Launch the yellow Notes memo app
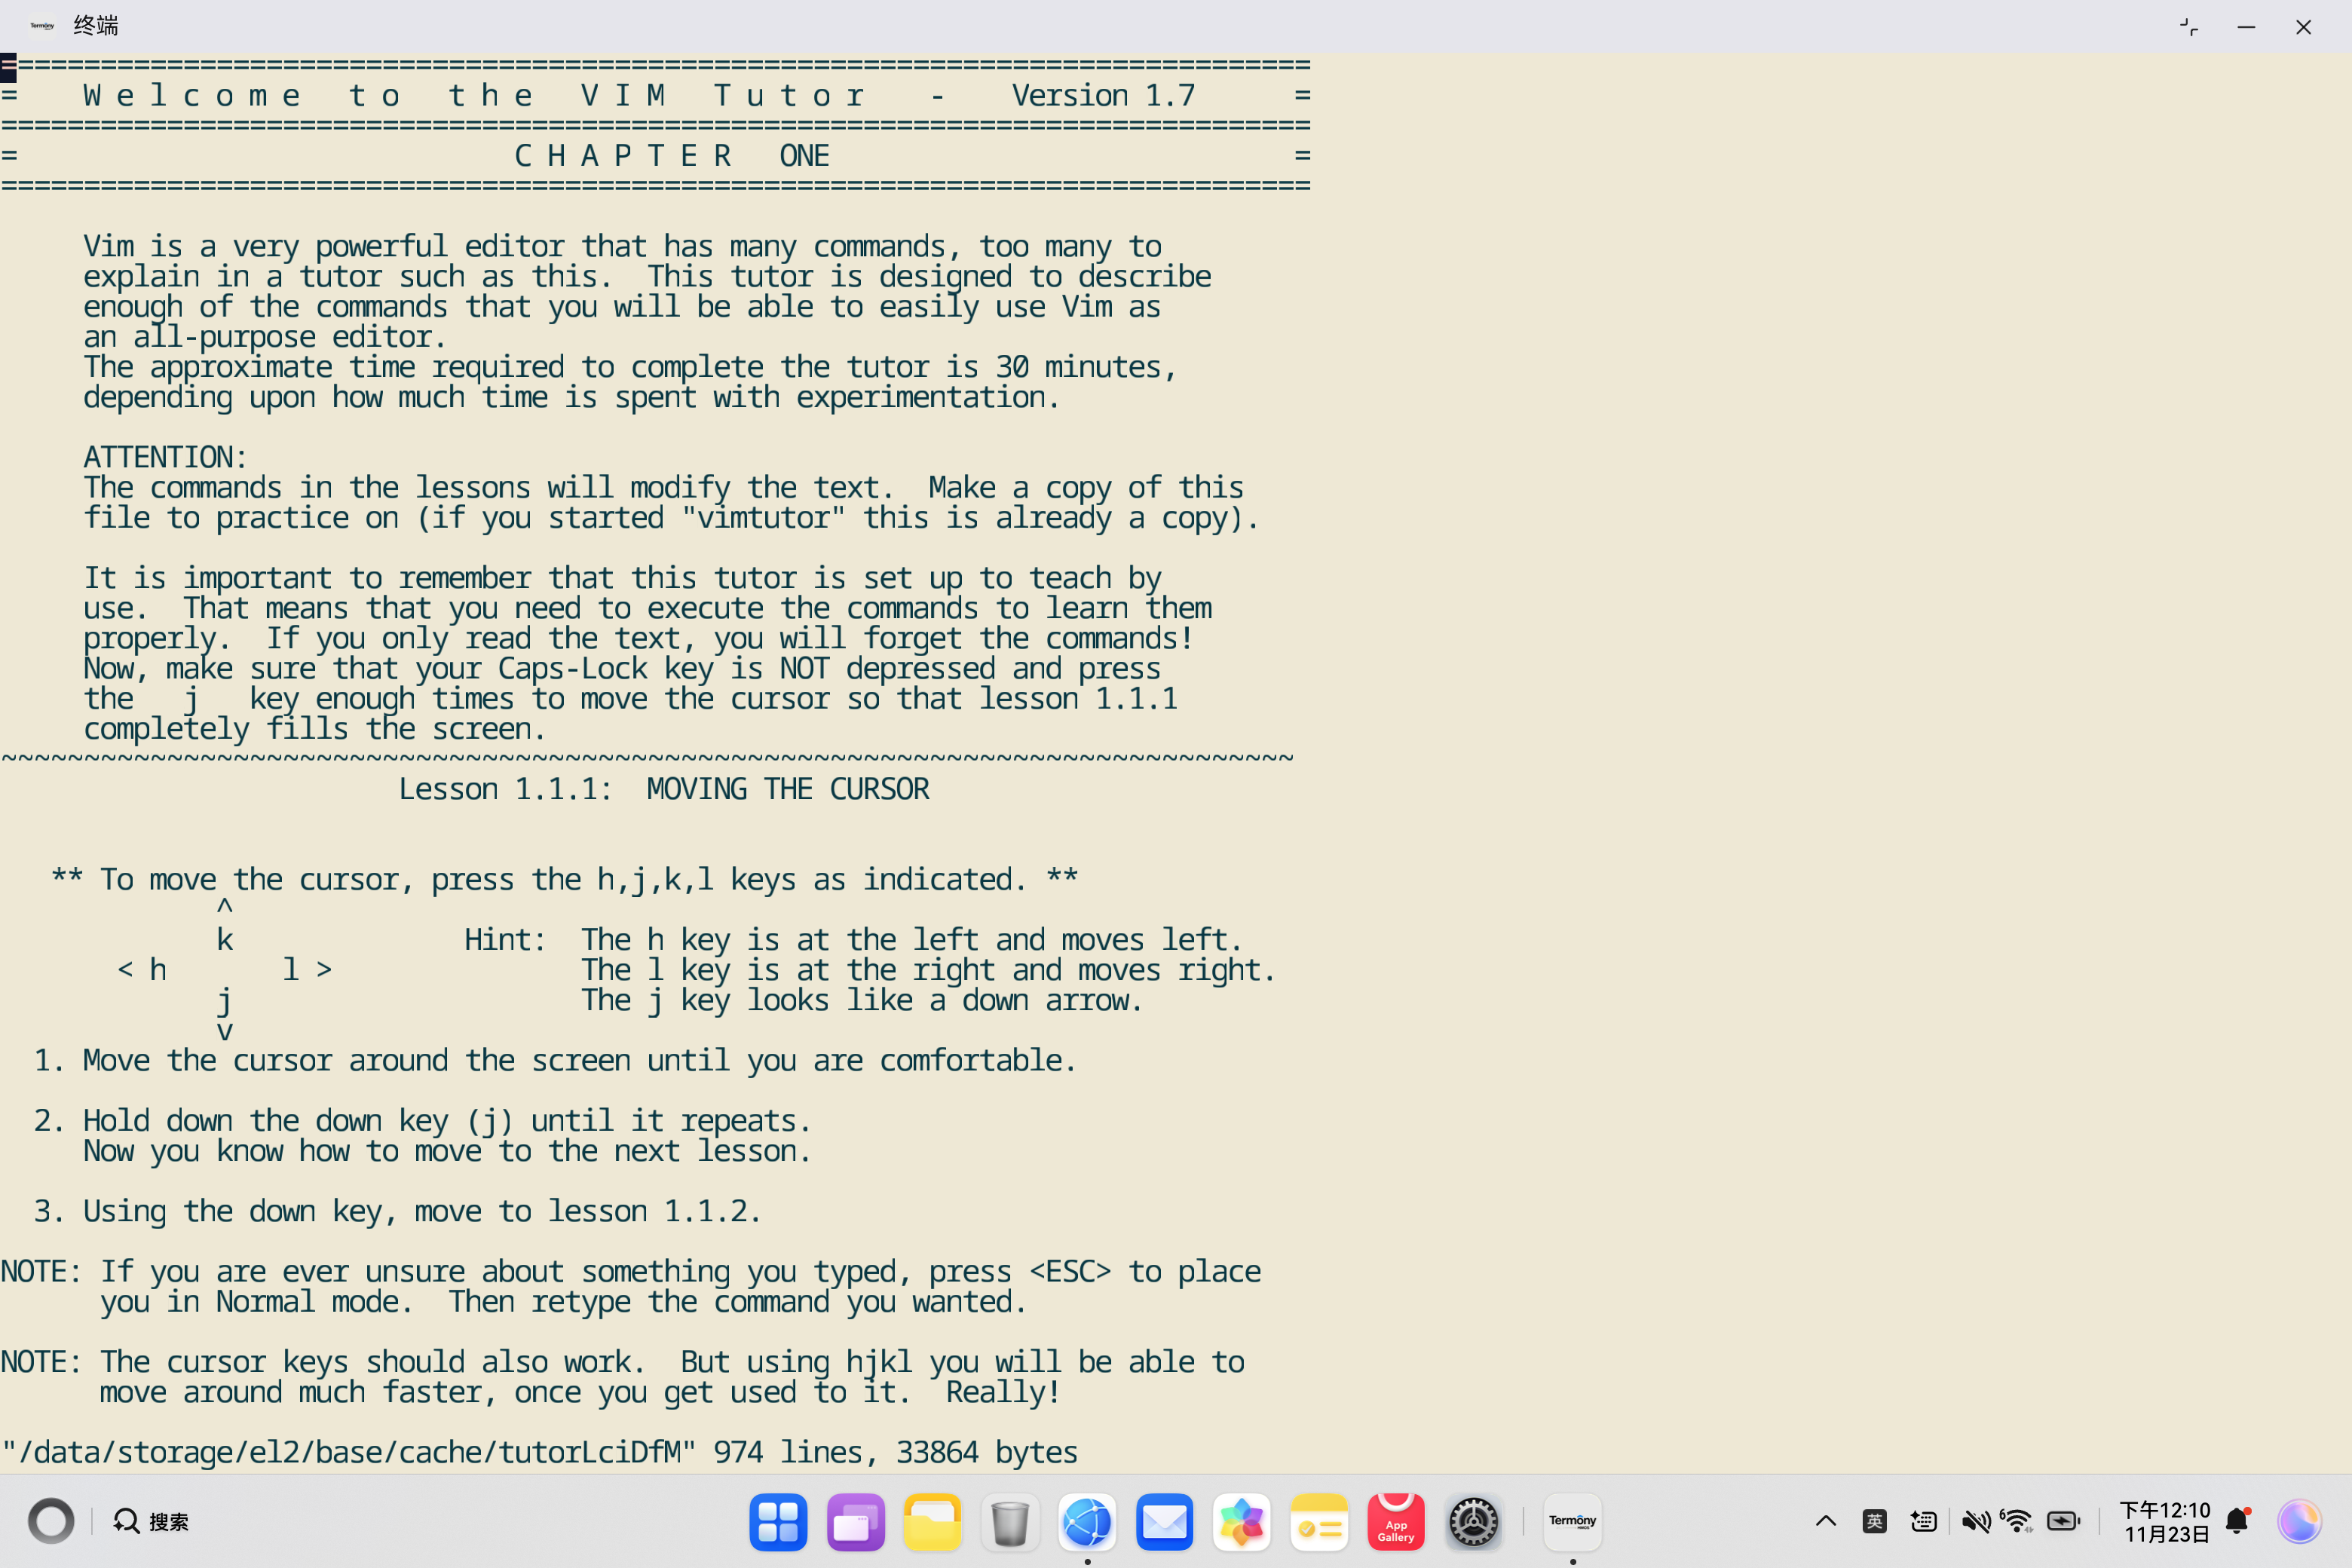This screenshot has width=2352, height=1568. [x=1318, y=1522]
